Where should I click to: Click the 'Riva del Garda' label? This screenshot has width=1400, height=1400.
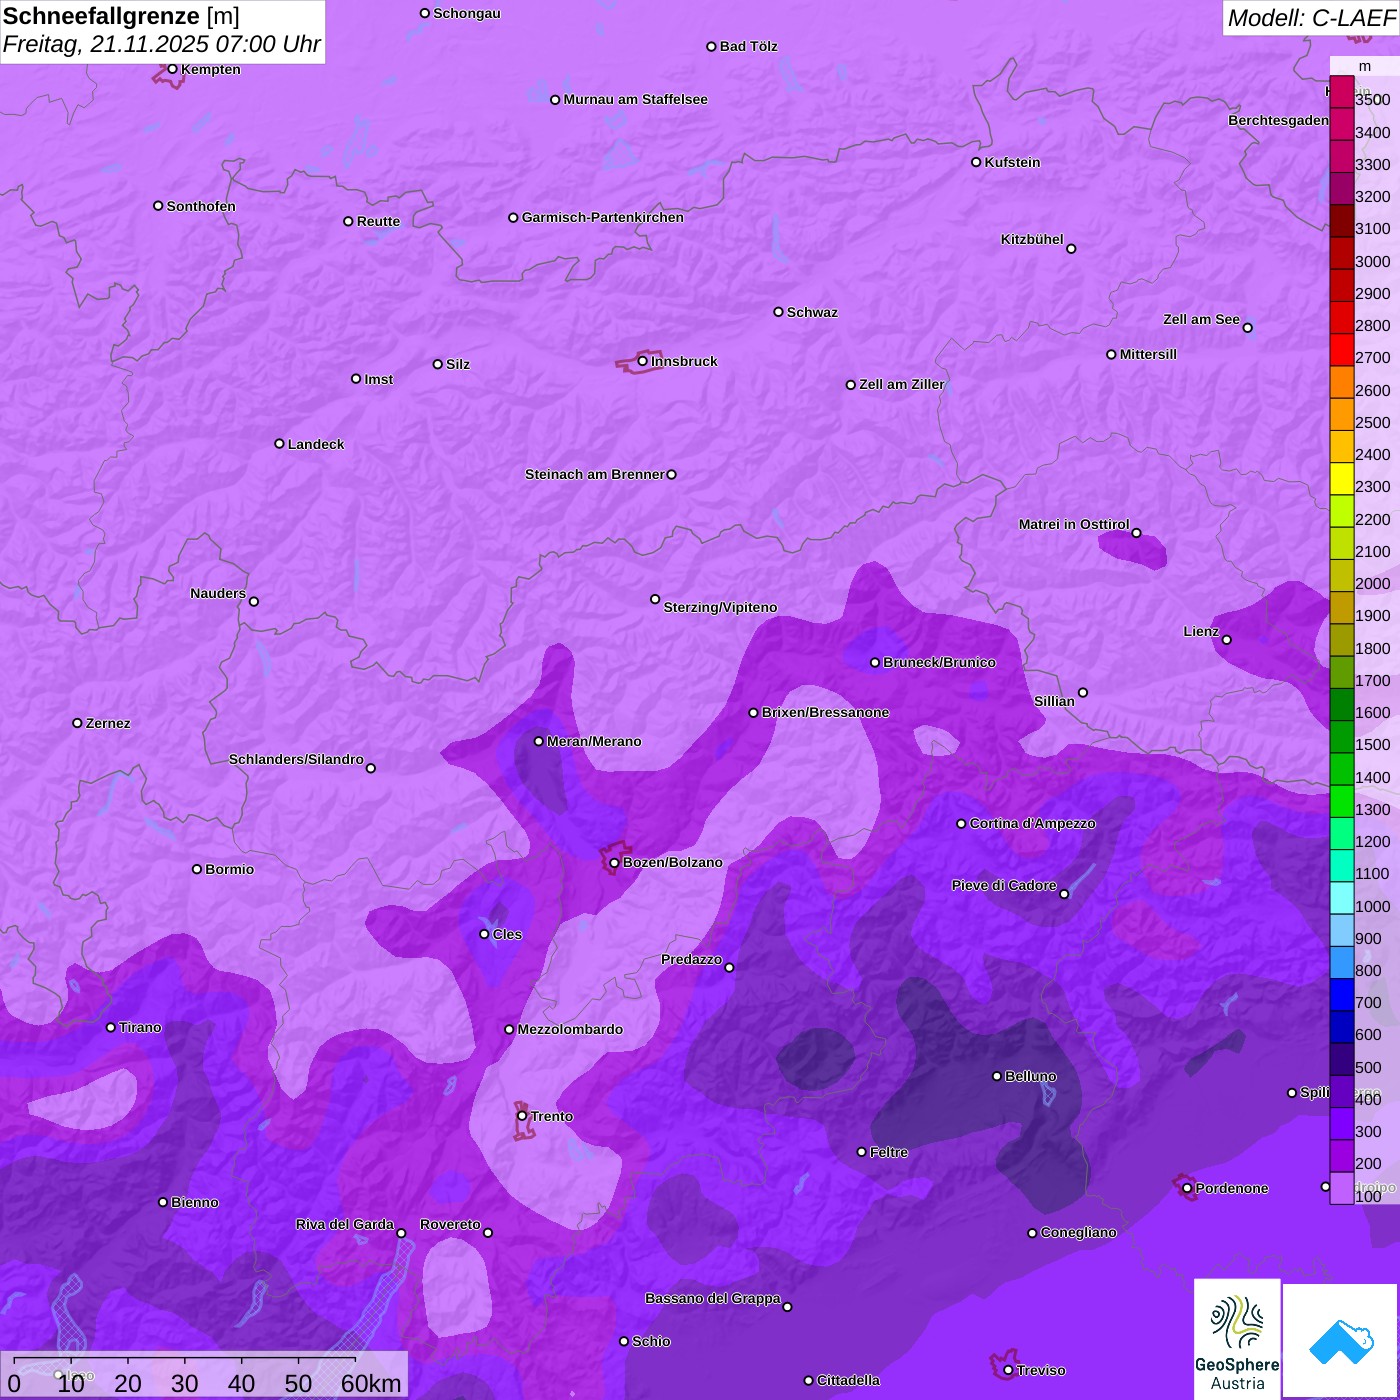[345, 1224]
